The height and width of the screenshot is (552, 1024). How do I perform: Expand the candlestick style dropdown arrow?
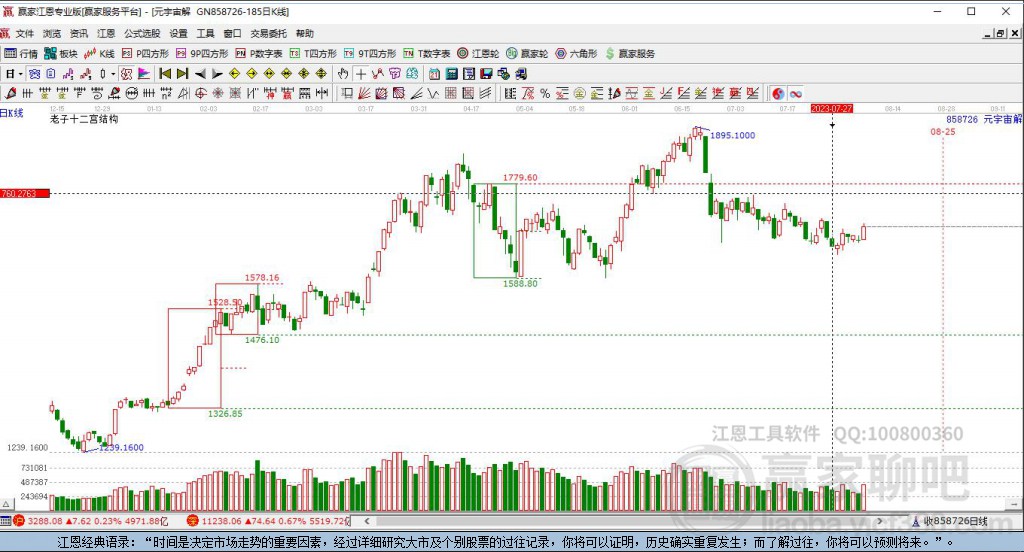[112, 74]
